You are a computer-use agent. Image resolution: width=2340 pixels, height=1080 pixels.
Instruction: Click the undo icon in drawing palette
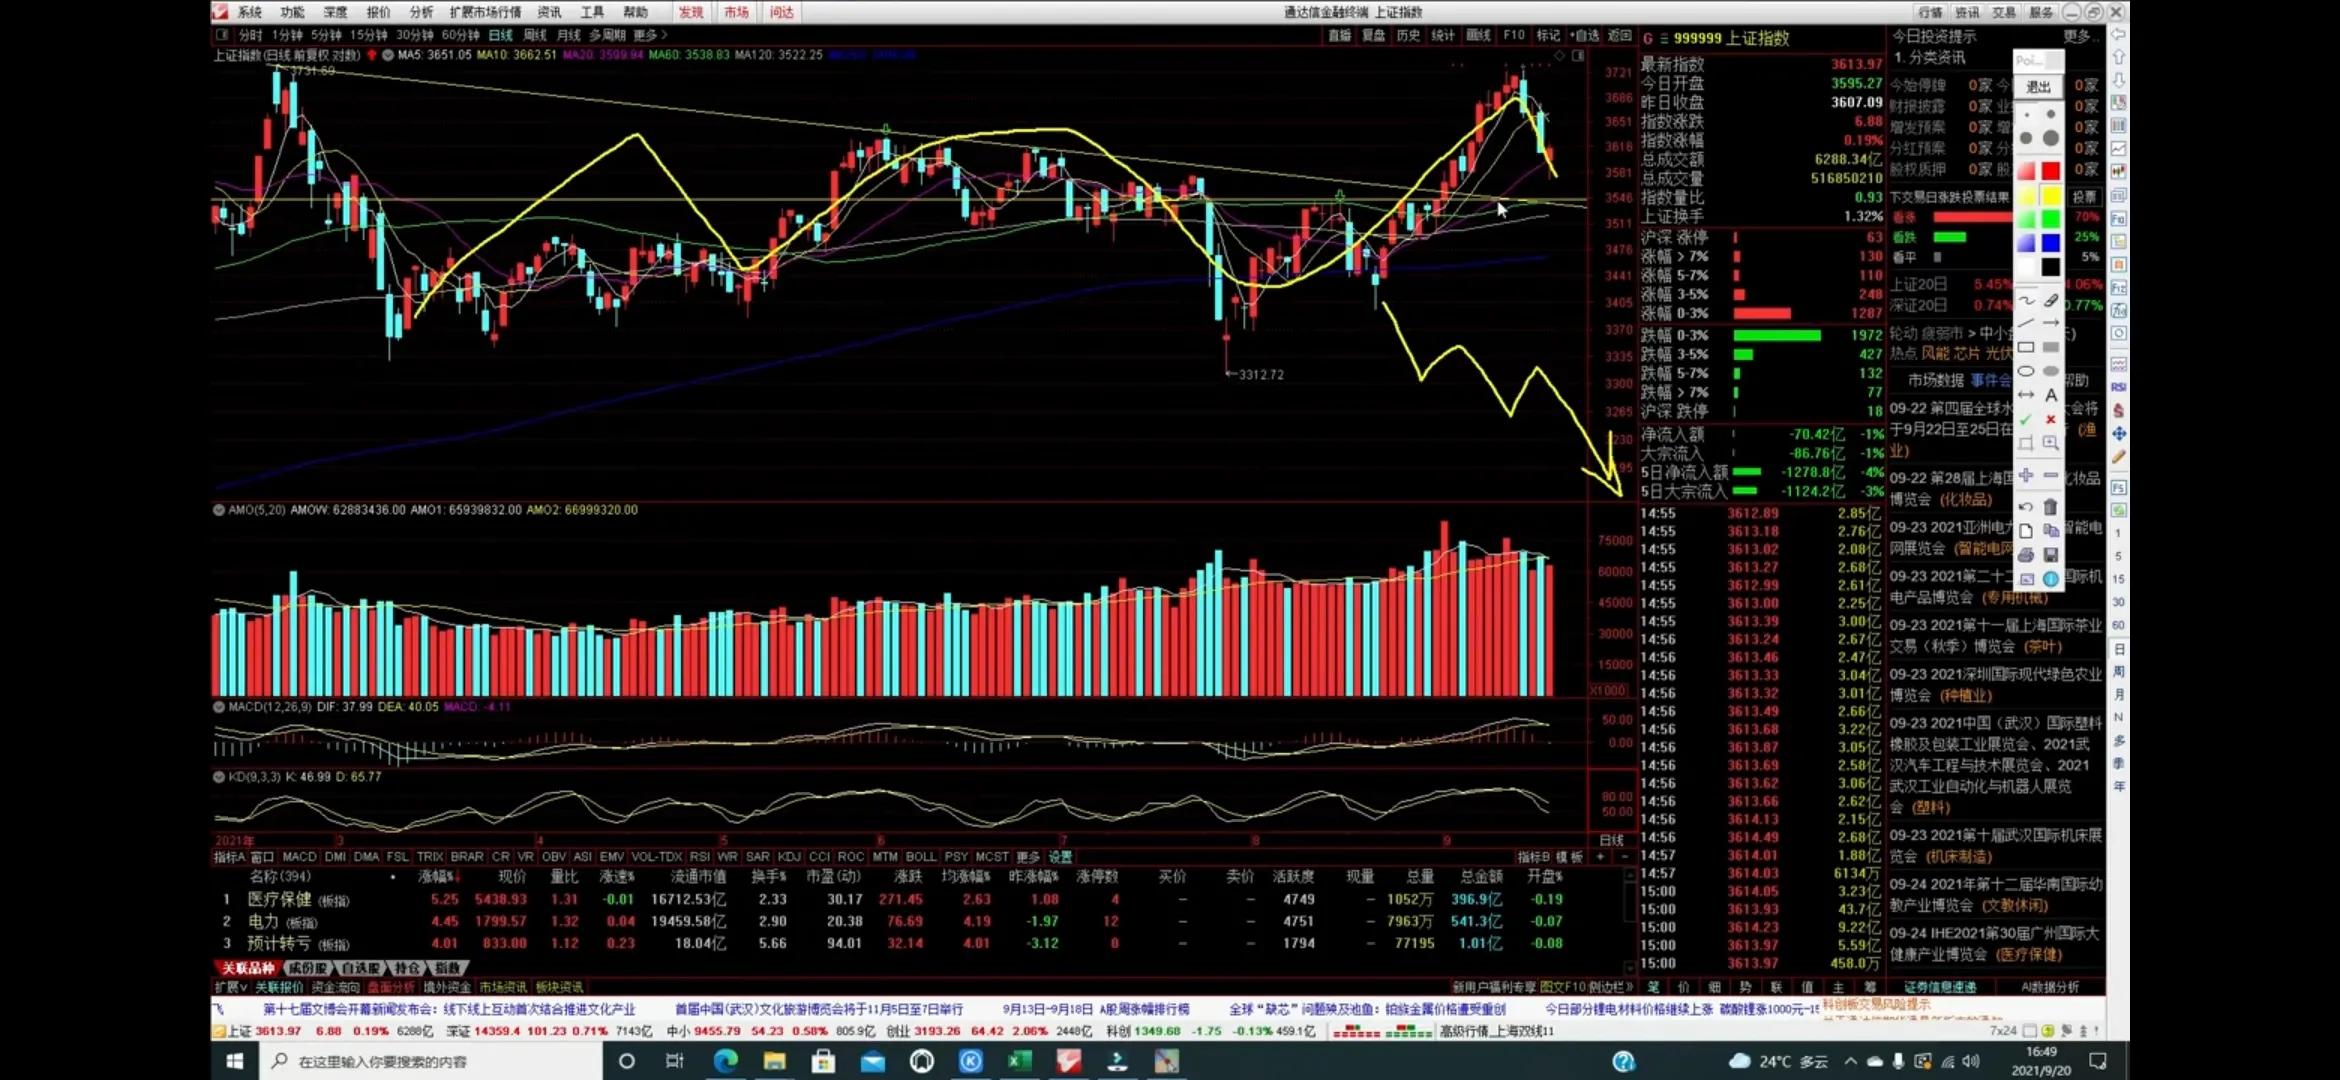(x=2026, y=507)
